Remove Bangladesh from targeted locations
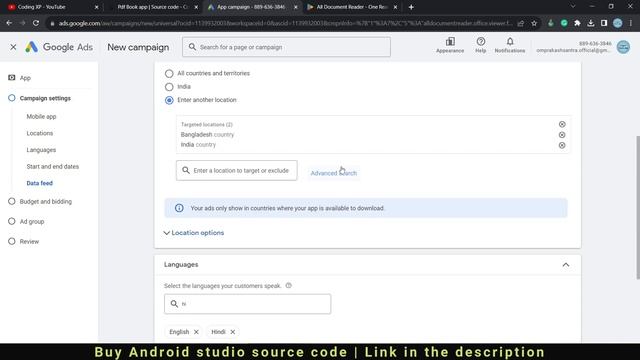 point(562,135)
